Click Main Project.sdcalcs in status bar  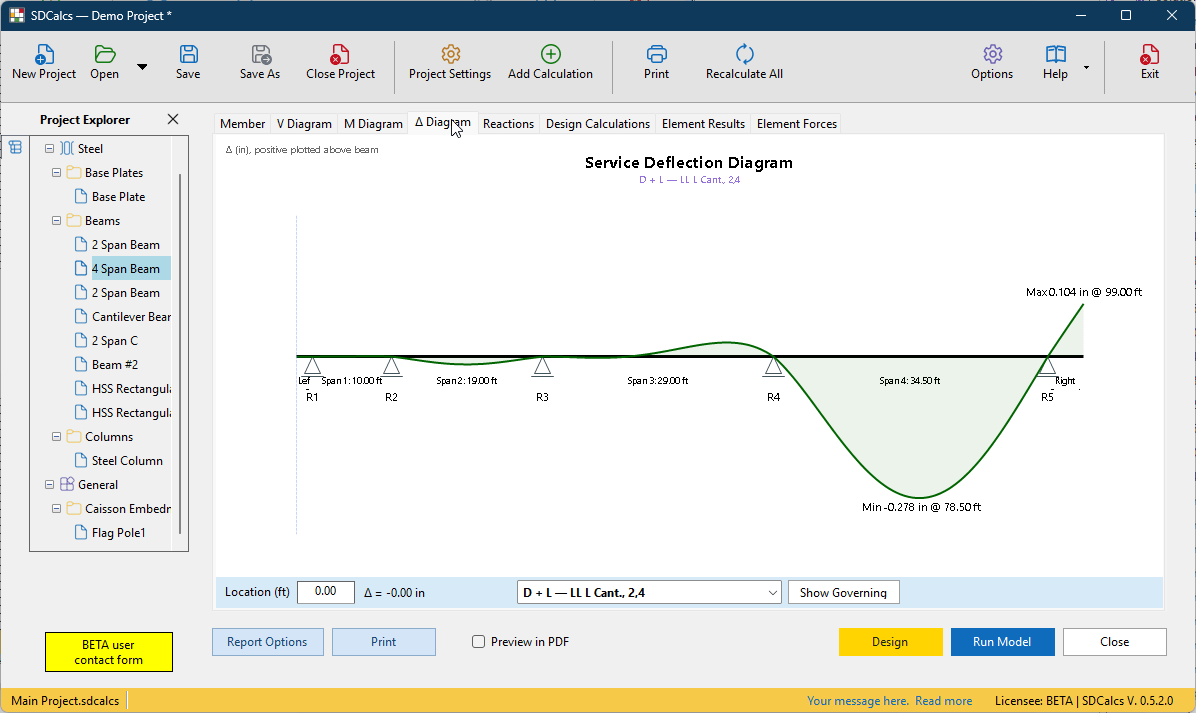tap(66, 701)
